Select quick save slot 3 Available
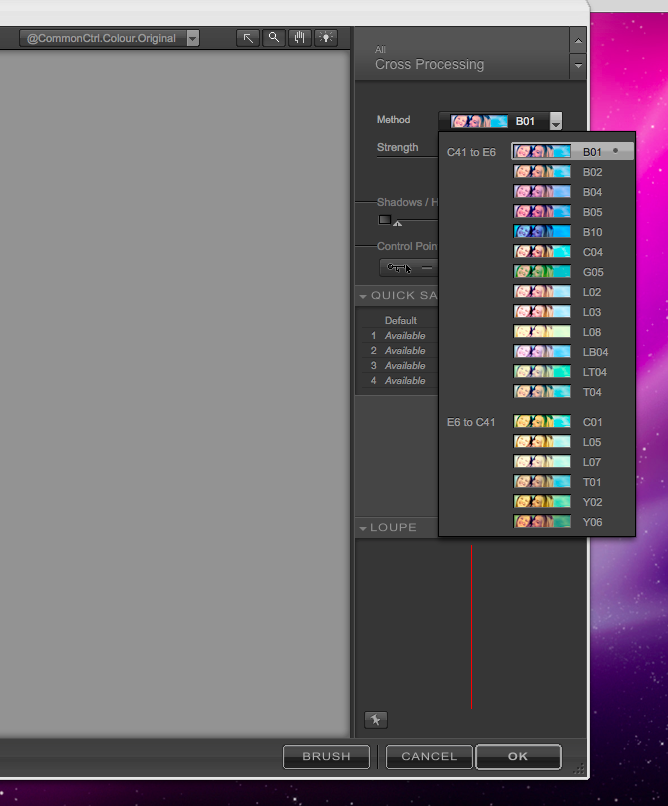The image size is (668, 806). 398,365
